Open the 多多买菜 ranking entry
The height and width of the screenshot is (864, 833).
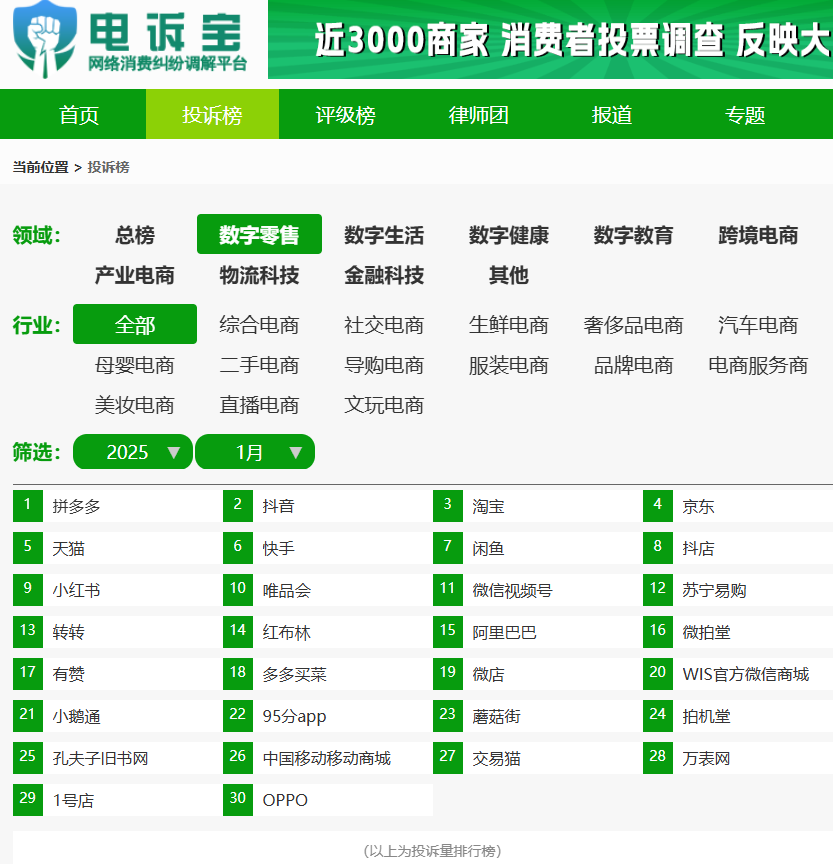click(328, 674)
